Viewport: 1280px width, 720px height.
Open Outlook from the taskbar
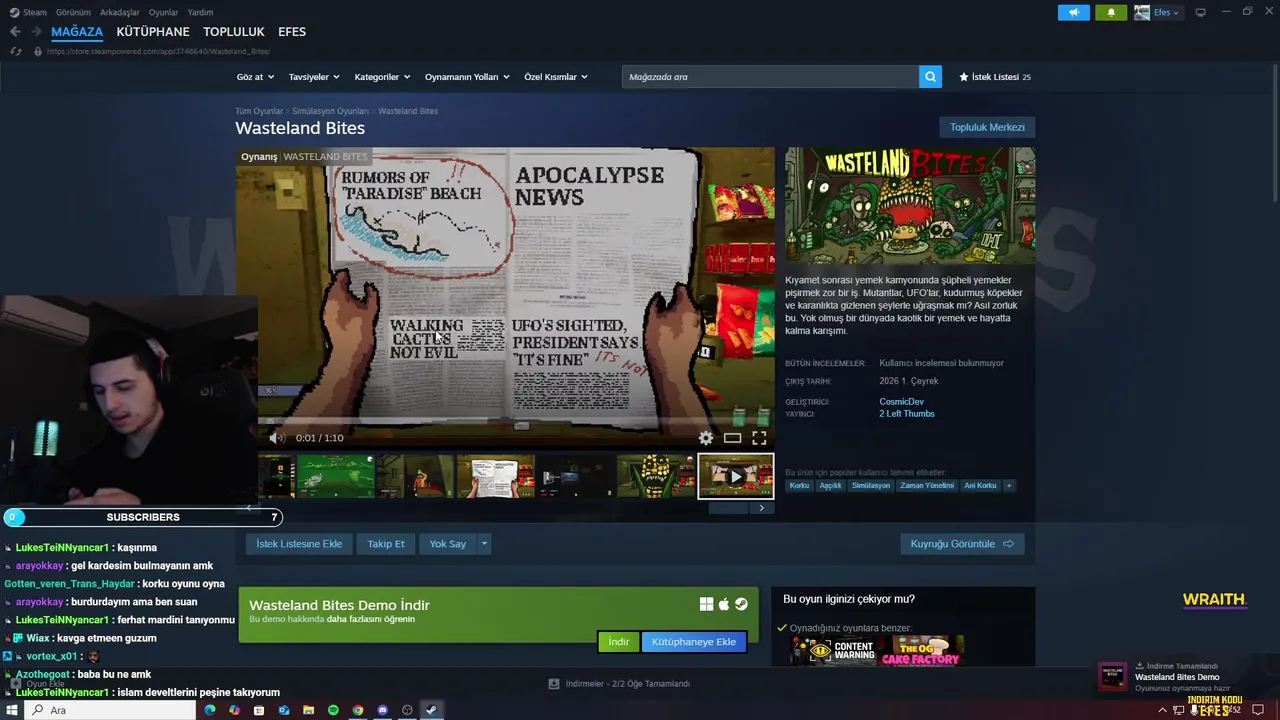tap(284, 710)
